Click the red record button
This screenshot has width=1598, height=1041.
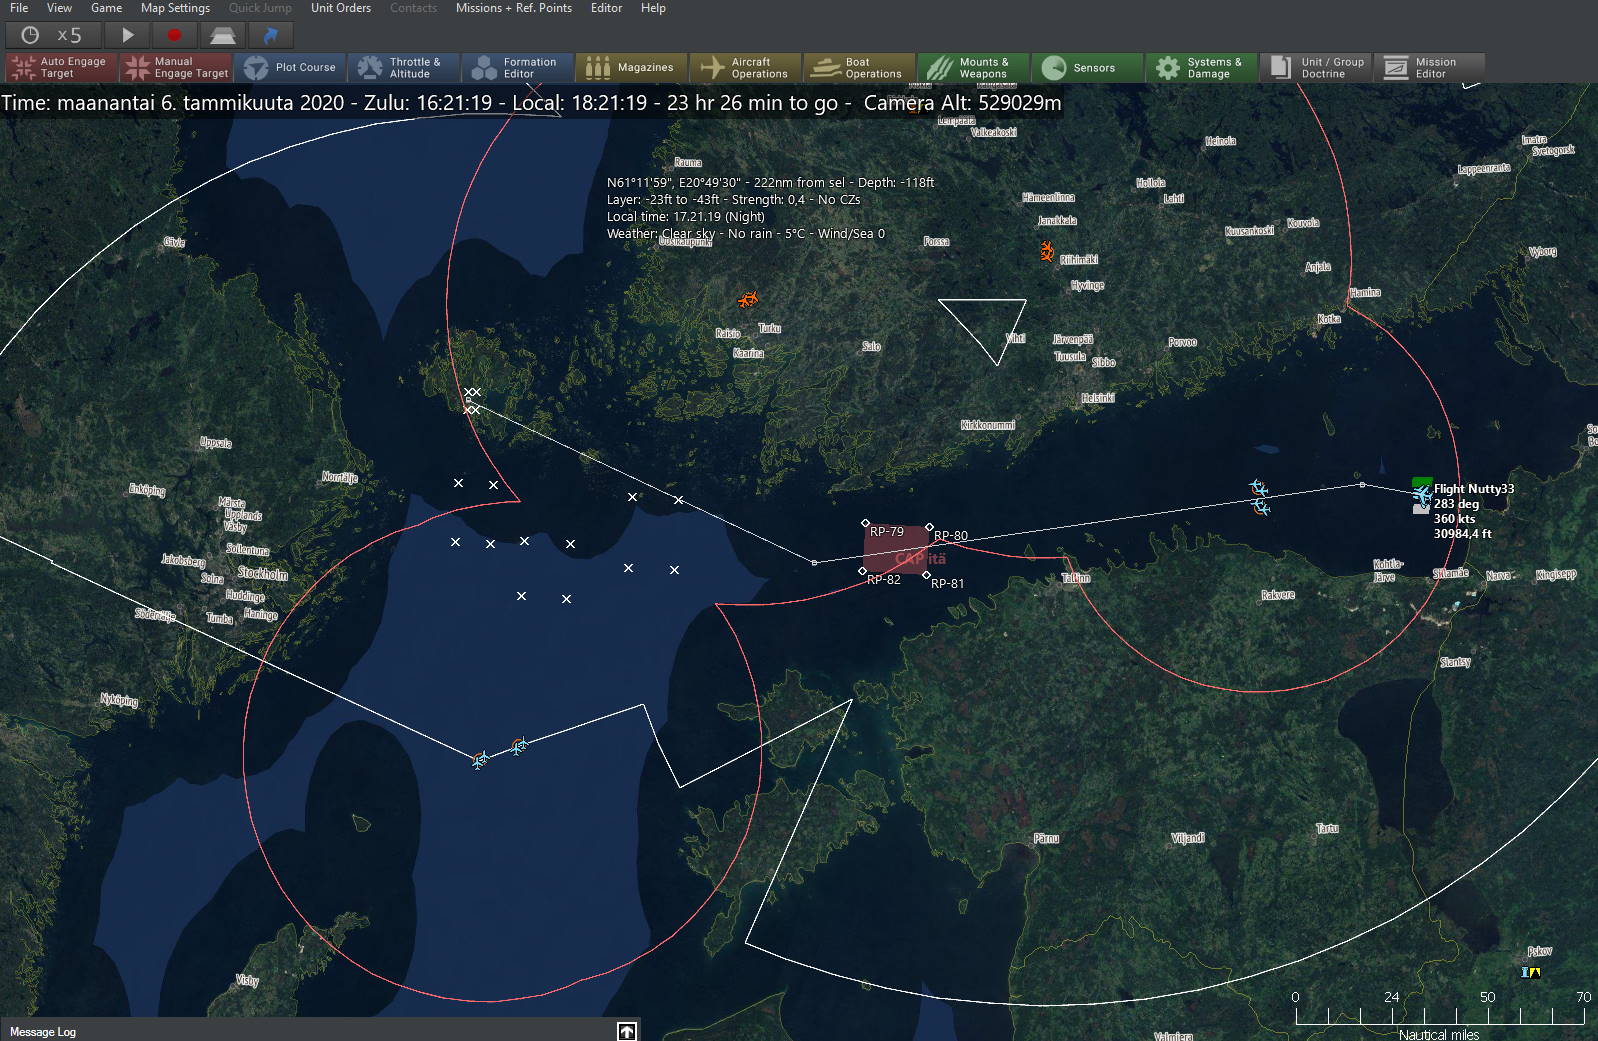click(x=174, y=35)
